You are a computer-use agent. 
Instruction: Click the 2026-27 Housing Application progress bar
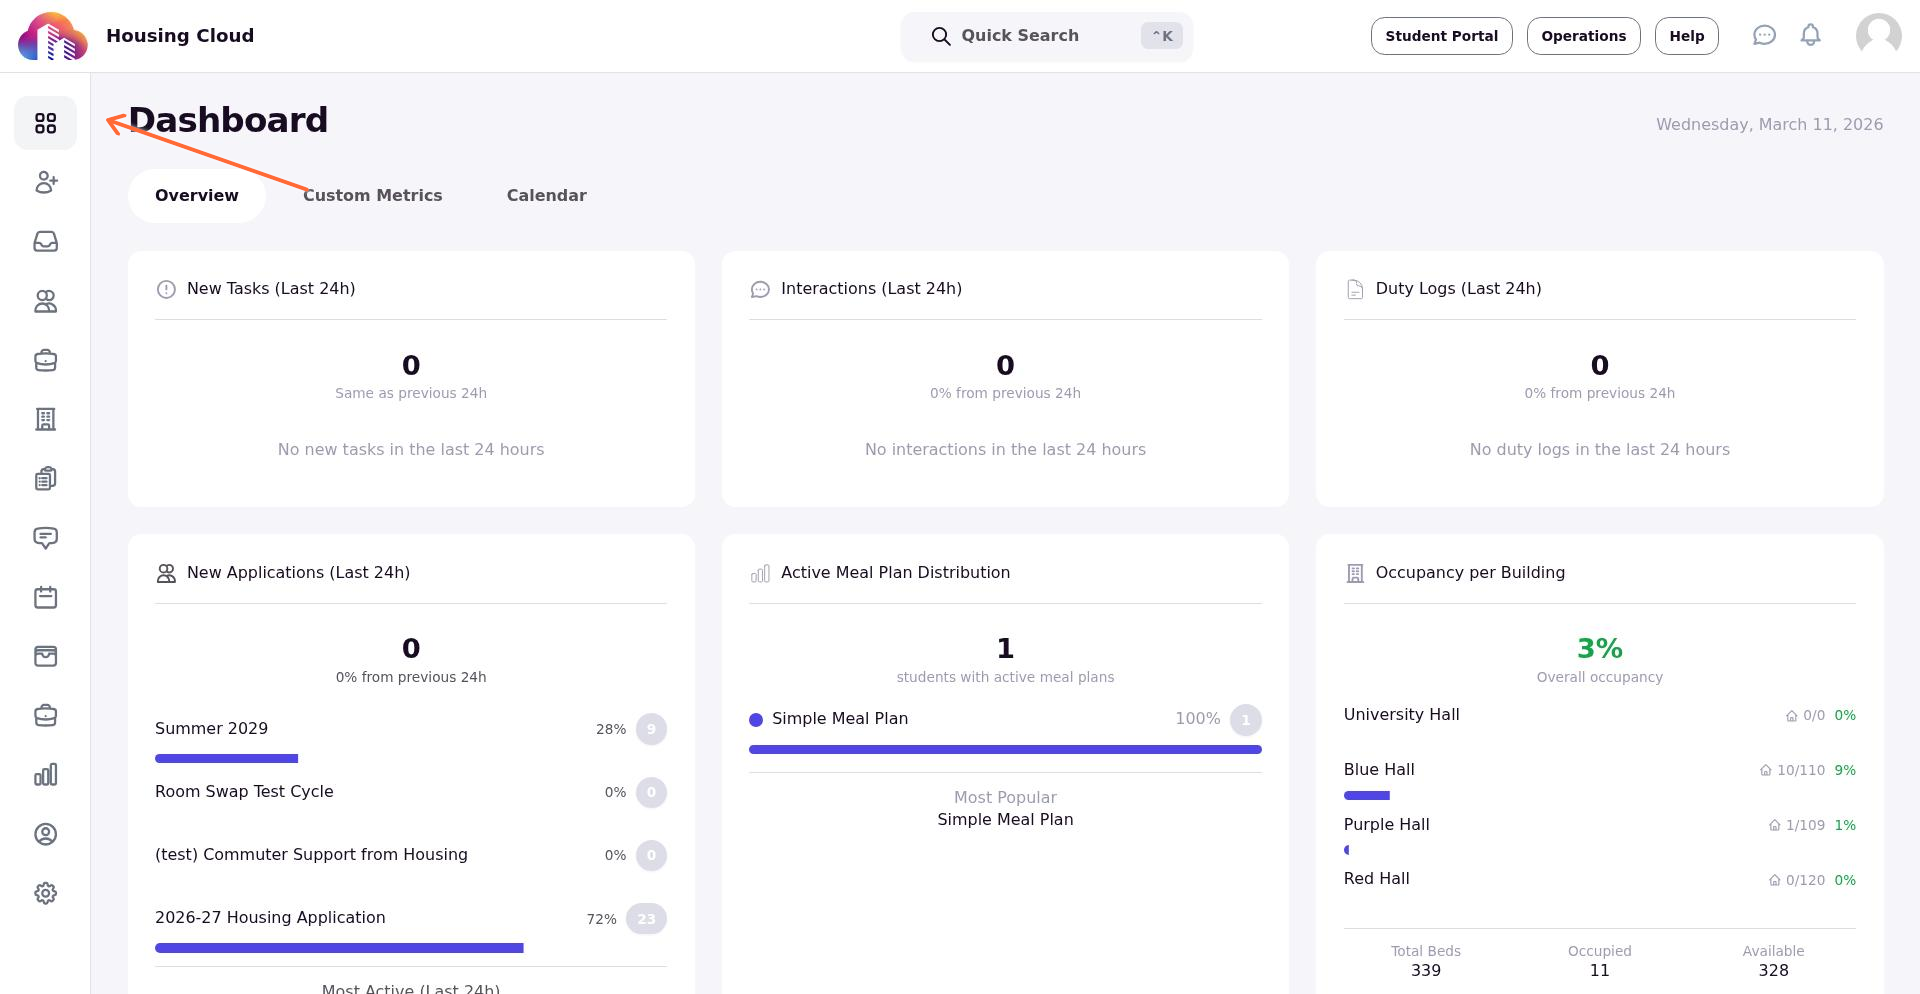339,948
